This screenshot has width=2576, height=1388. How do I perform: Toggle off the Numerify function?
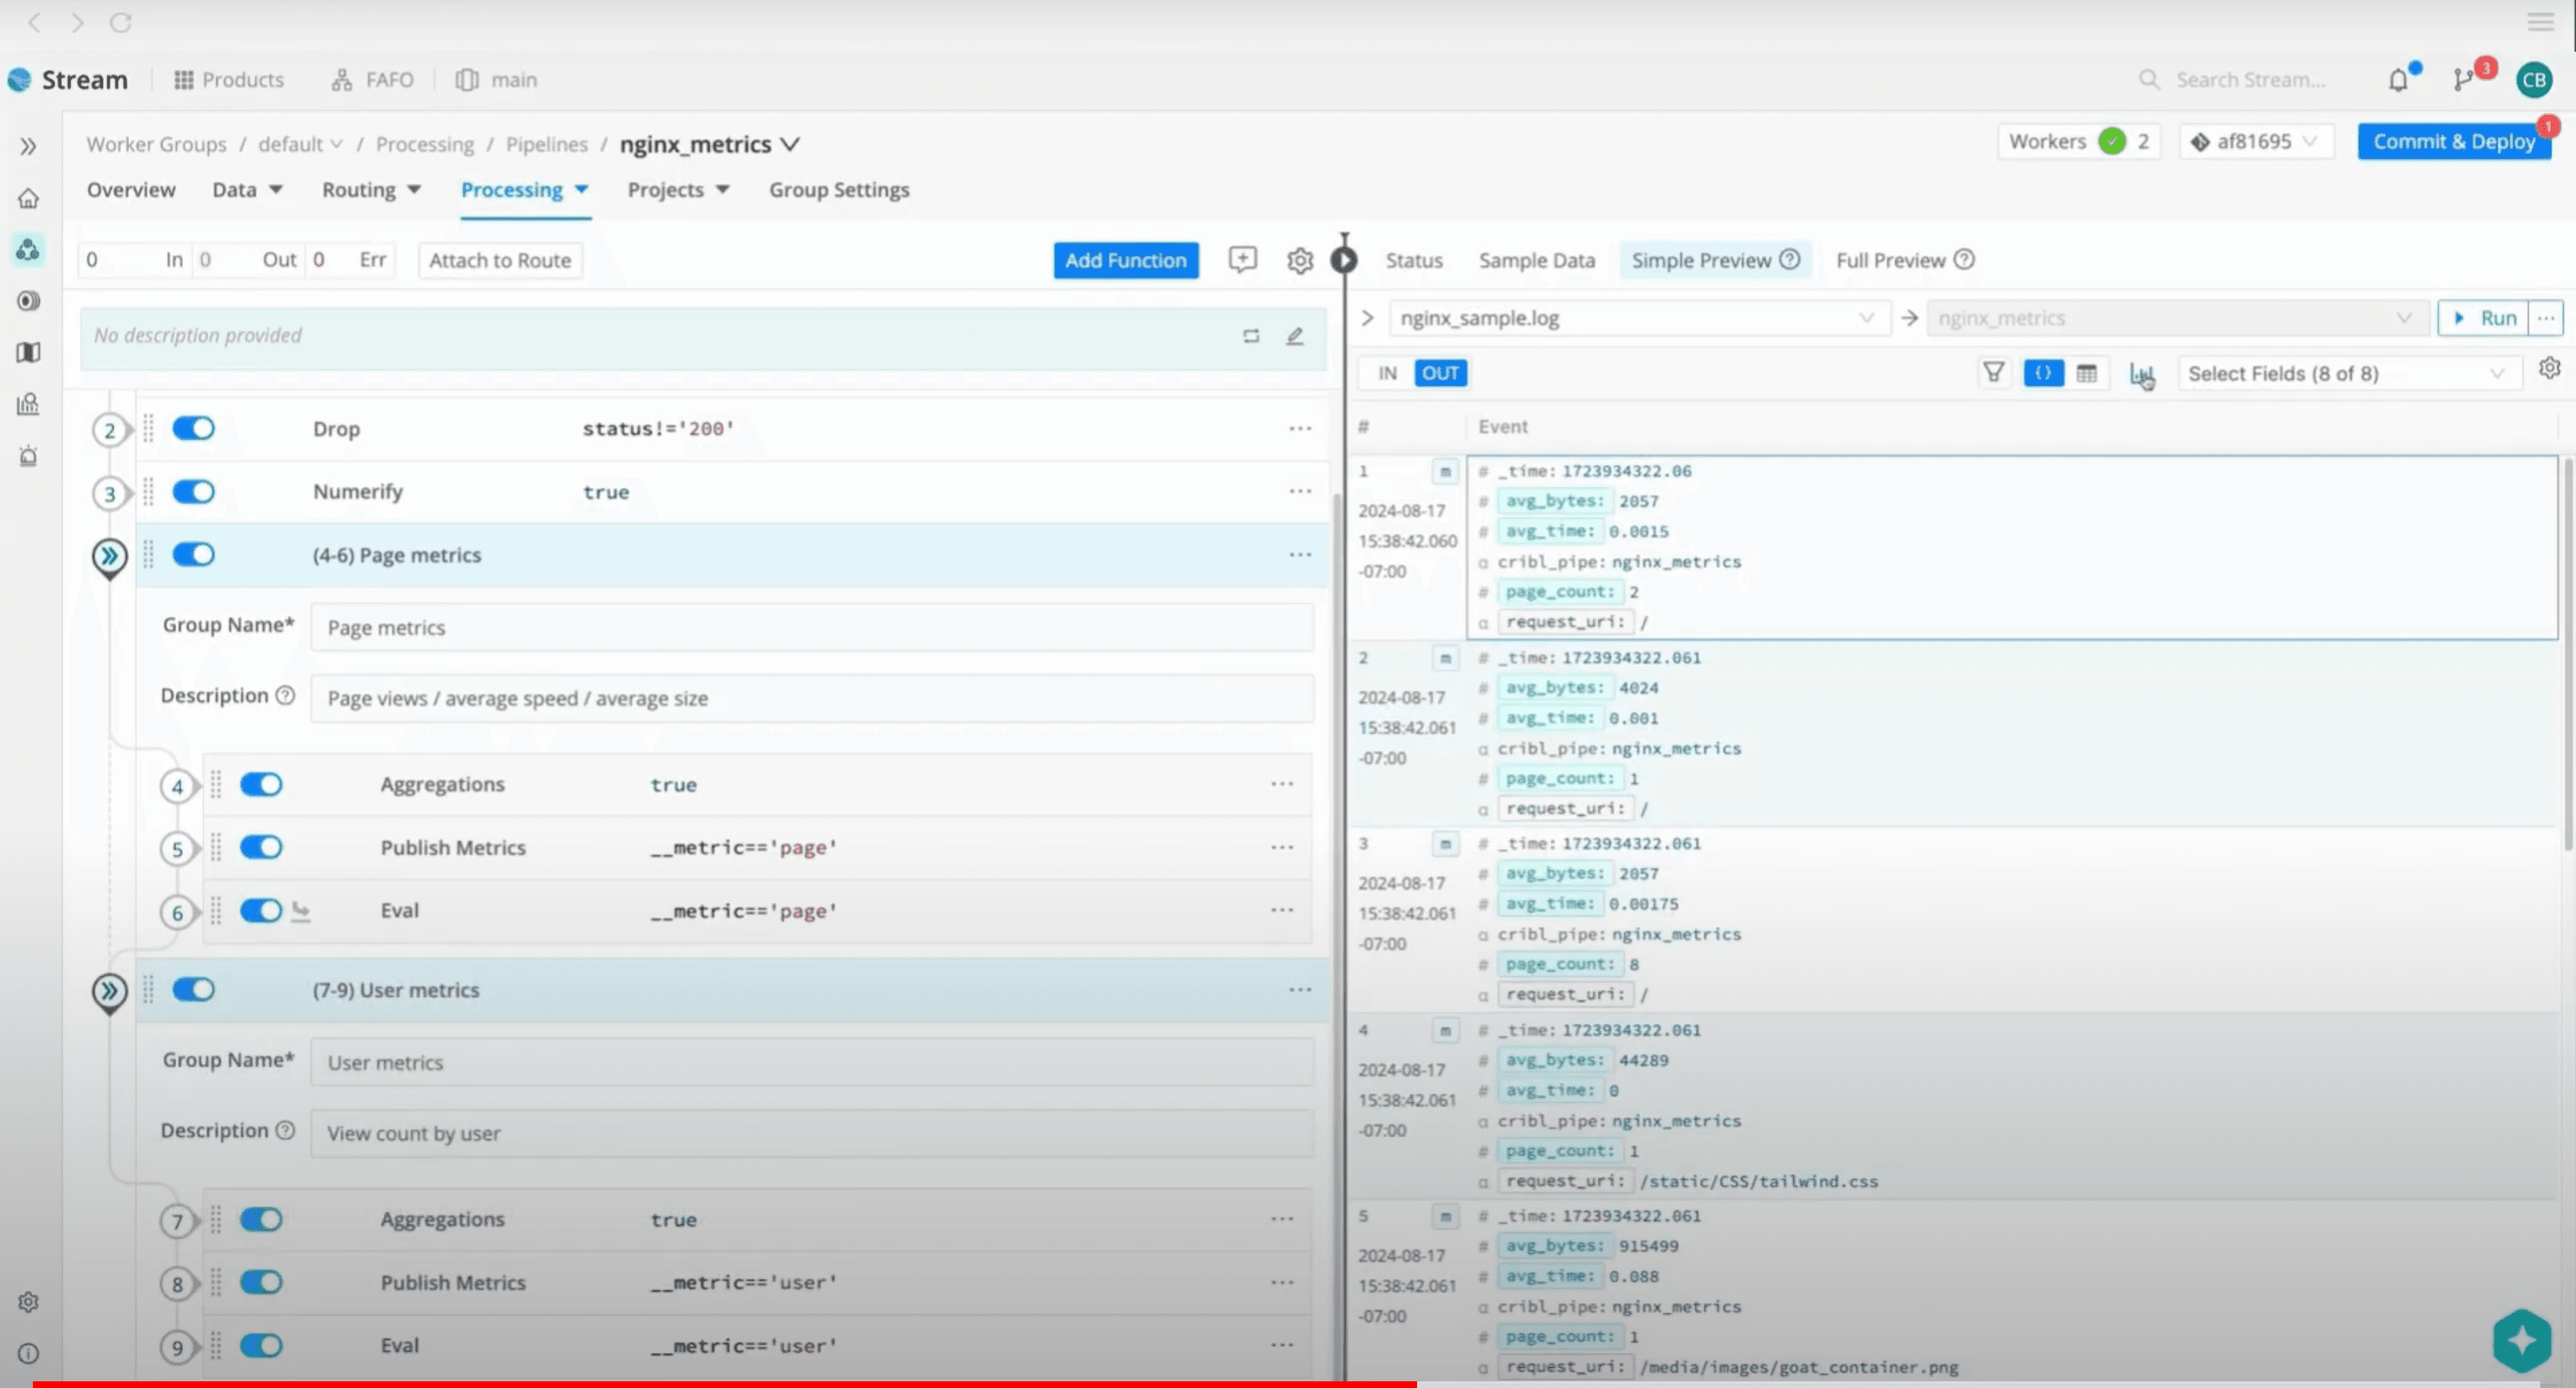point(193,492)
